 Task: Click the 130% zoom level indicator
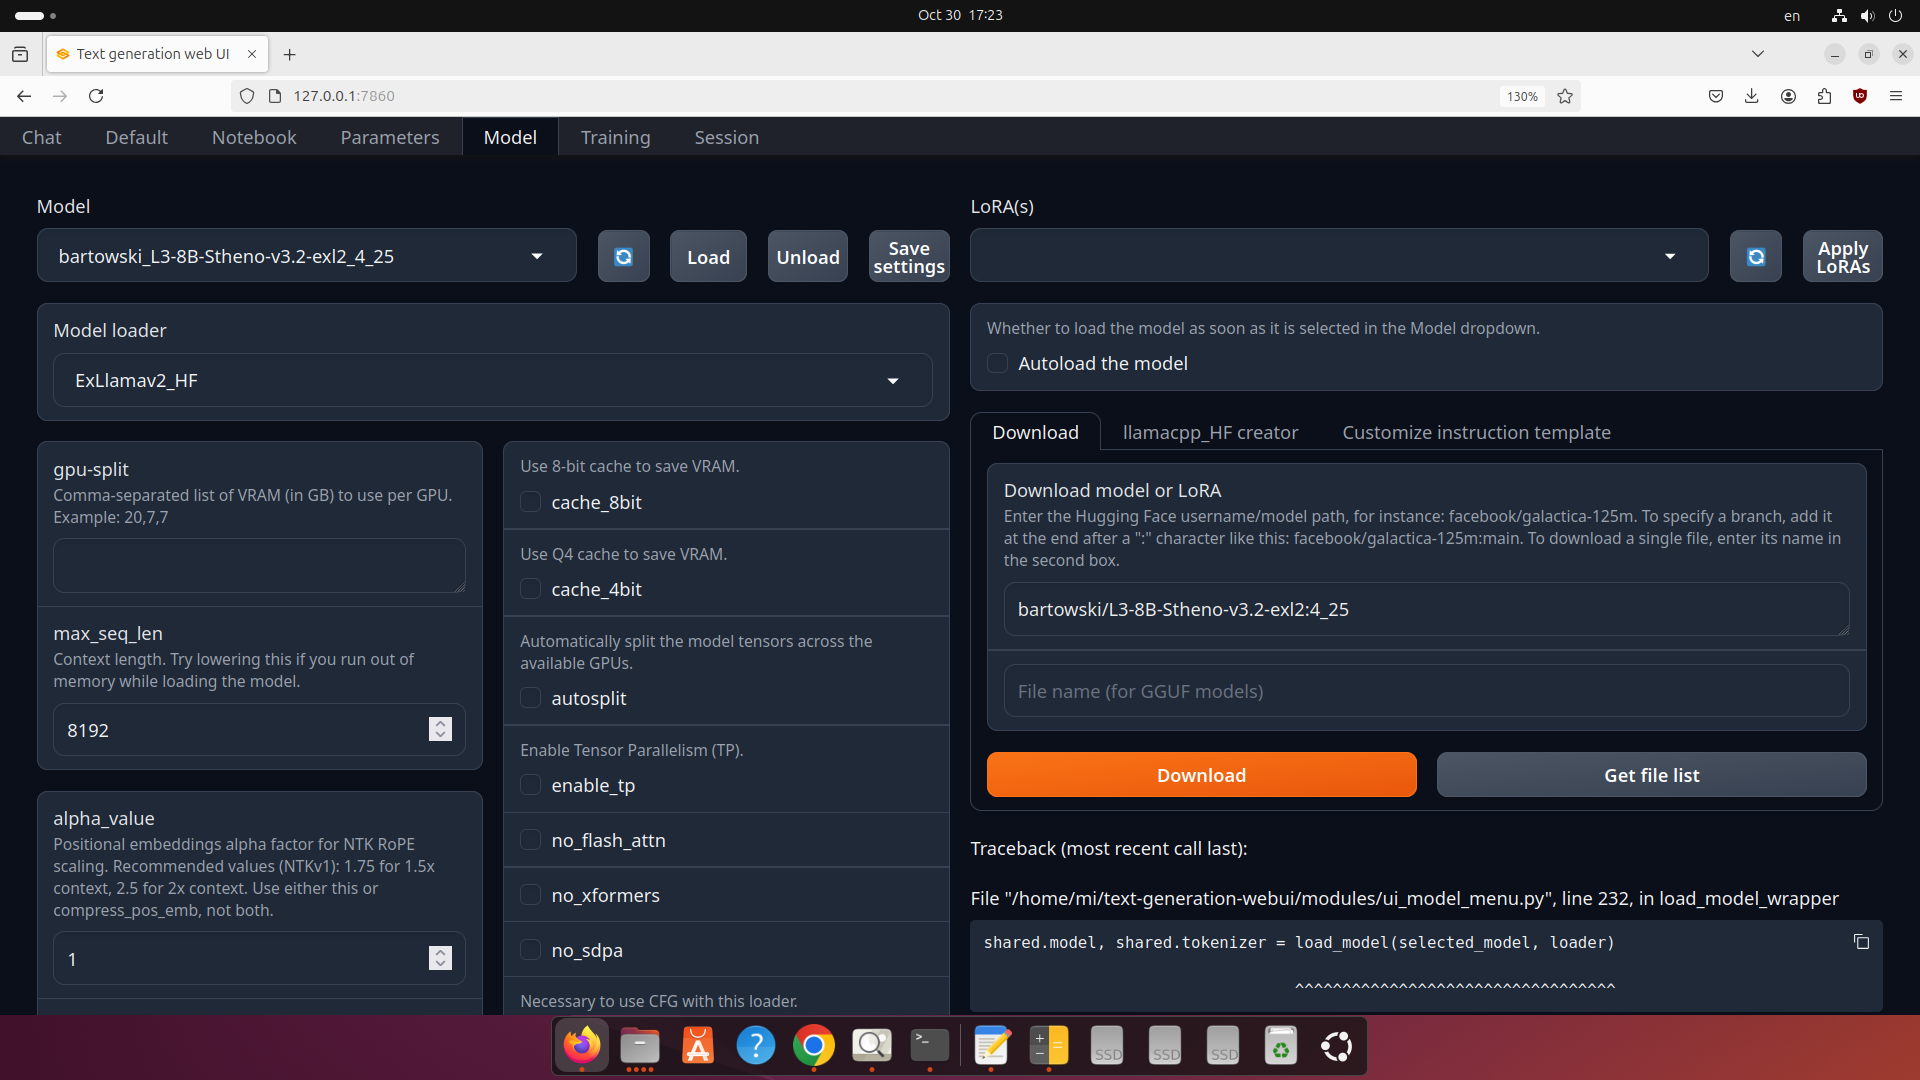point(1522,96)
